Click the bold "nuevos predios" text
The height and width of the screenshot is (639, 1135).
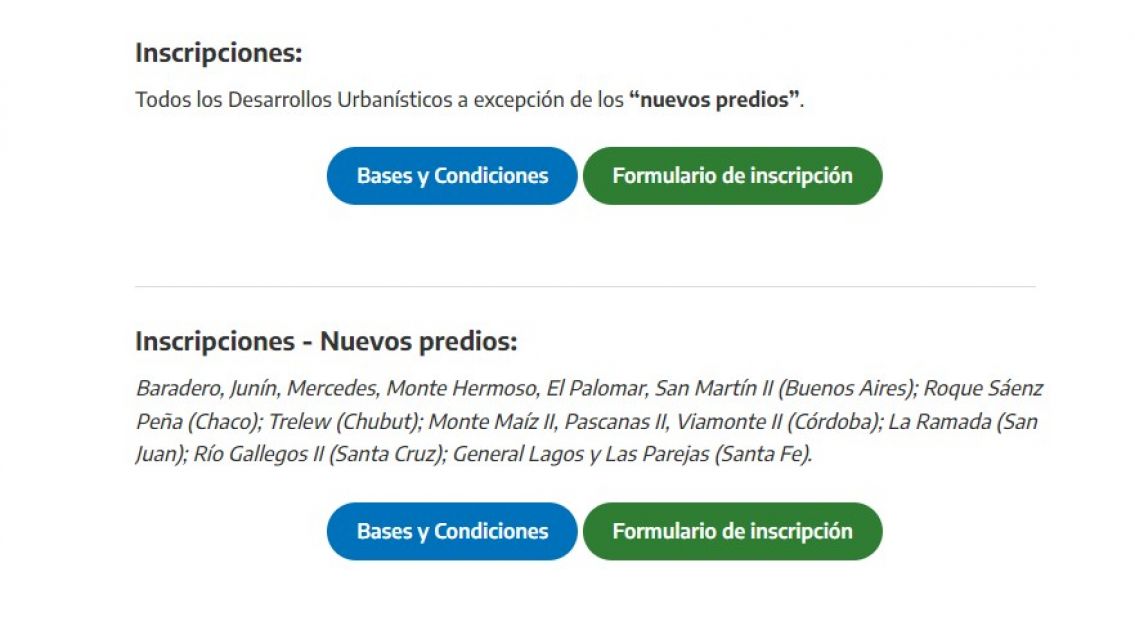(x=716, y=99)
